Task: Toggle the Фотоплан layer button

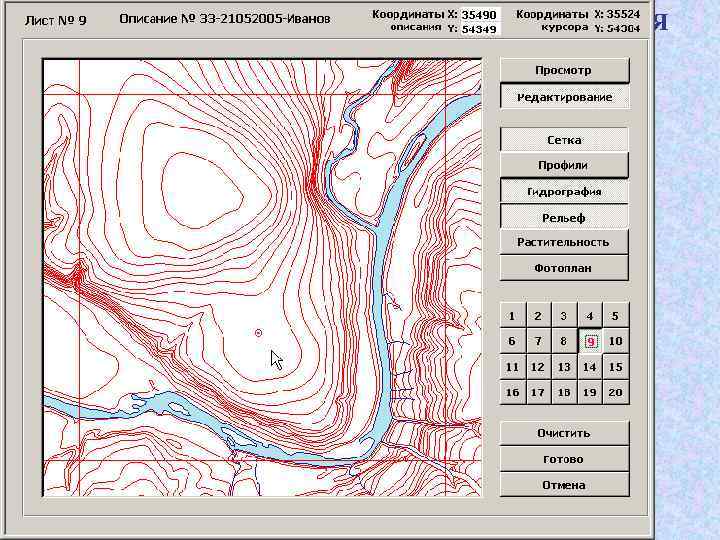Action: tap(564, 268)
